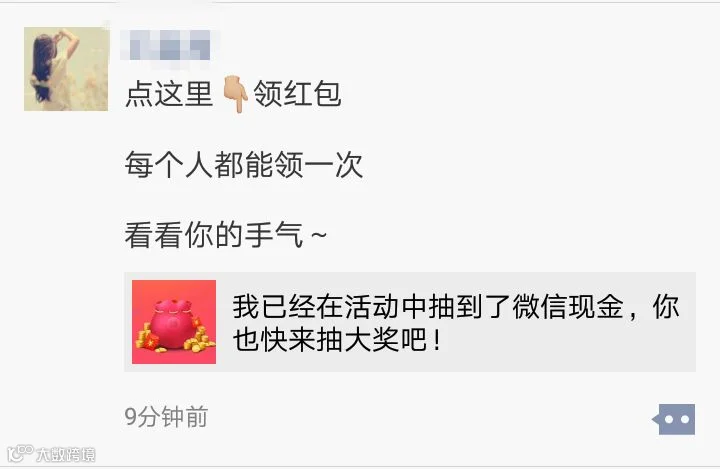
Task: Click the left dot on the comment button
Action: click(x=669, y=419)
